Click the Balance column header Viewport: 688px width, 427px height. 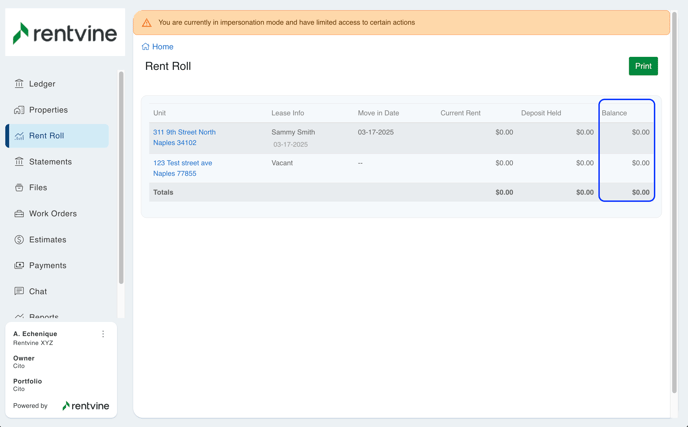point(614,113)
